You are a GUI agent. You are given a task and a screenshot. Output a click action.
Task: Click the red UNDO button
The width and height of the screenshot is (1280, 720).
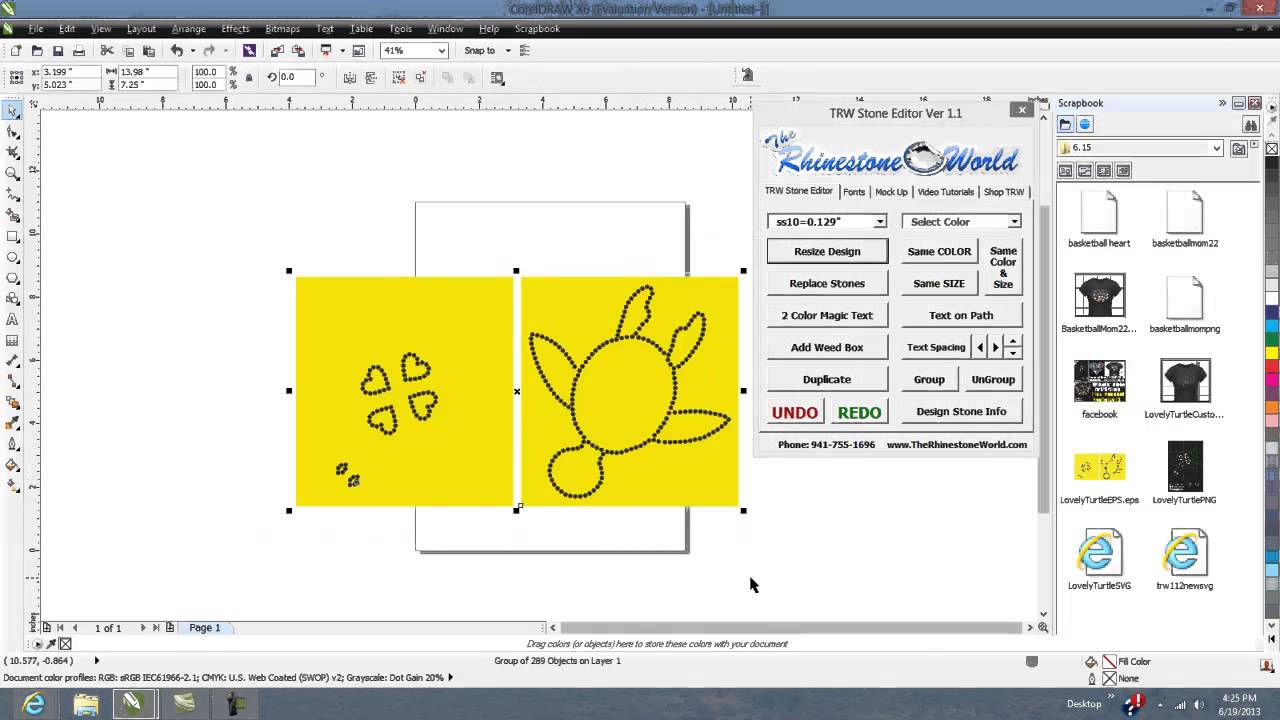tap(795, 412)
